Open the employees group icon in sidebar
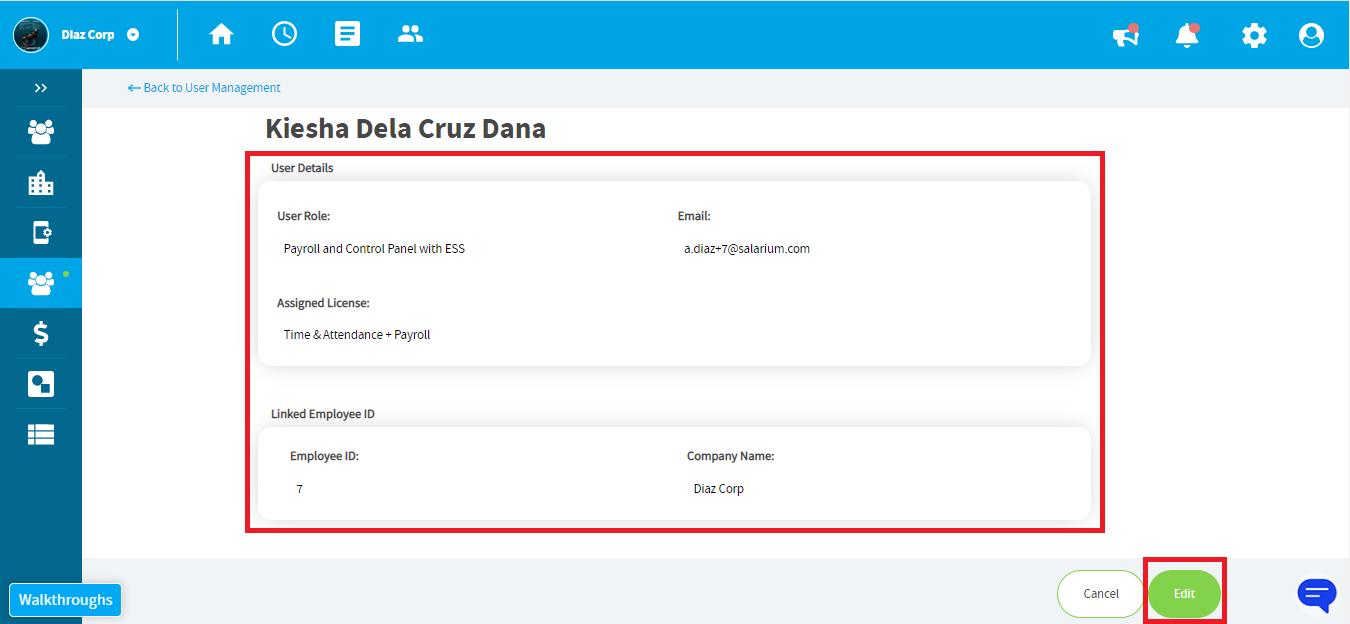Image resolution: width=1350 pixels, height=624 pixels. (x=41, y=131)
